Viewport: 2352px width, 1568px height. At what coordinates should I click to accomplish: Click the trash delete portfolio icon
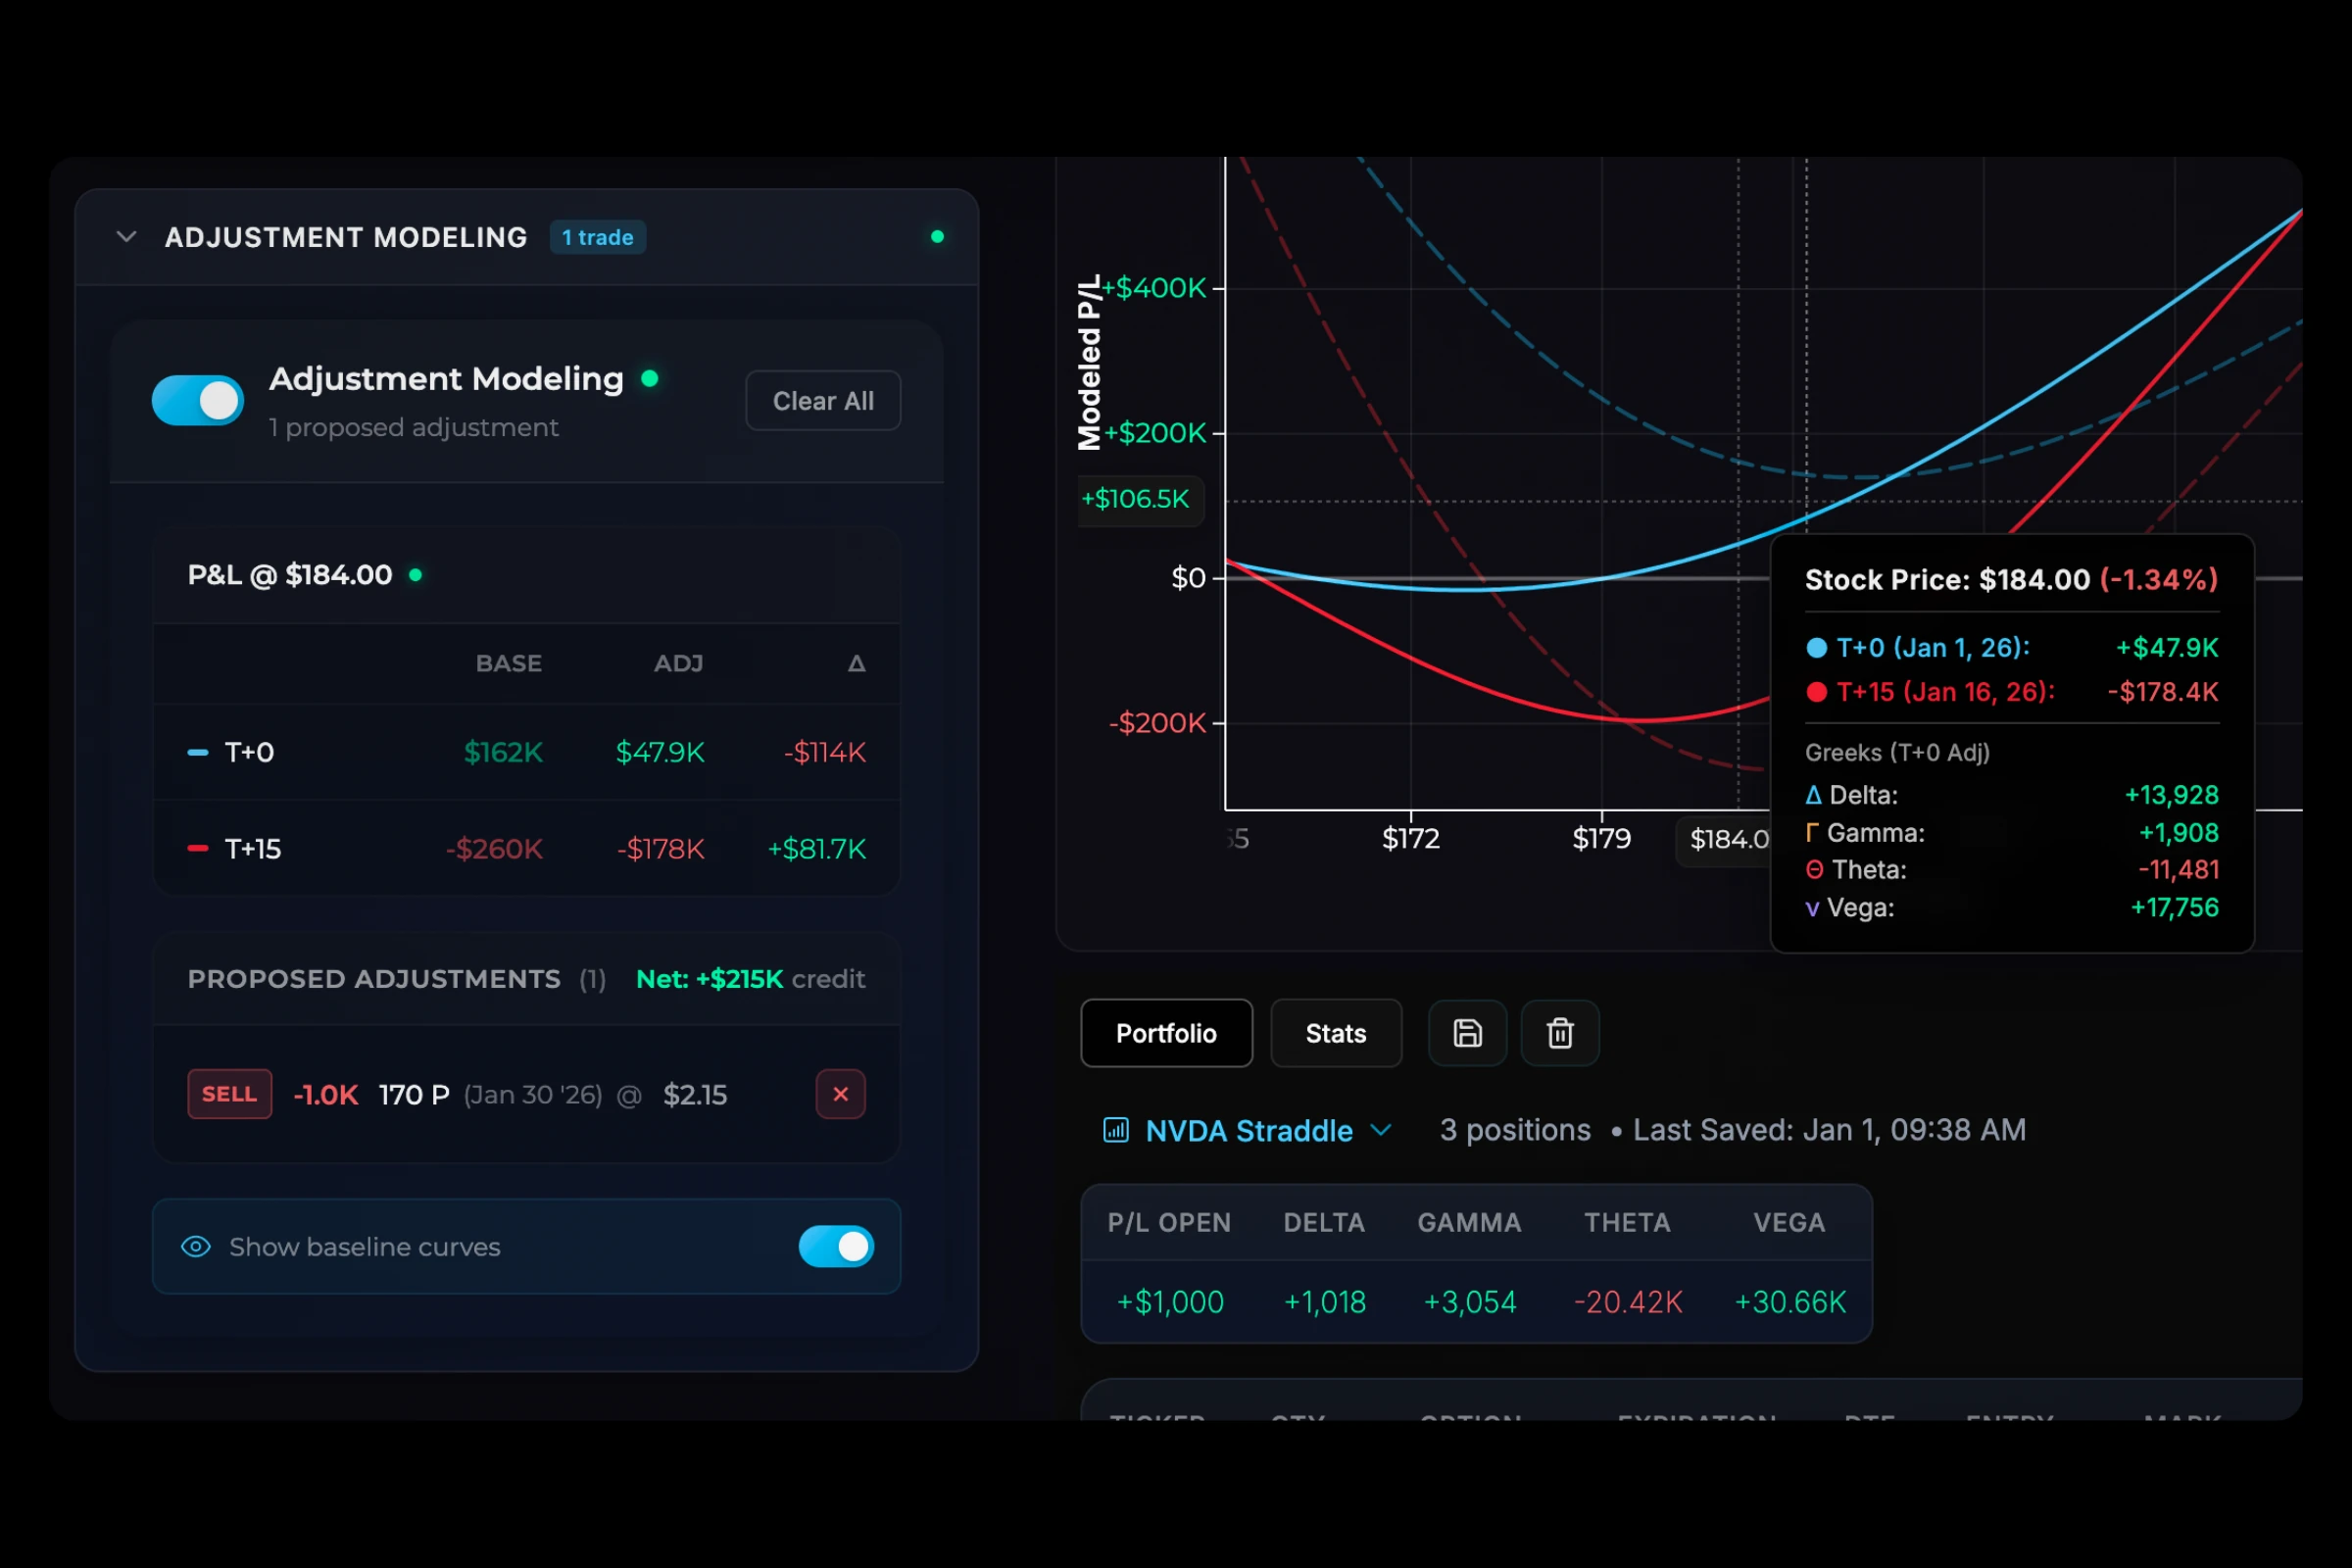click(x=1560, y=1033)
